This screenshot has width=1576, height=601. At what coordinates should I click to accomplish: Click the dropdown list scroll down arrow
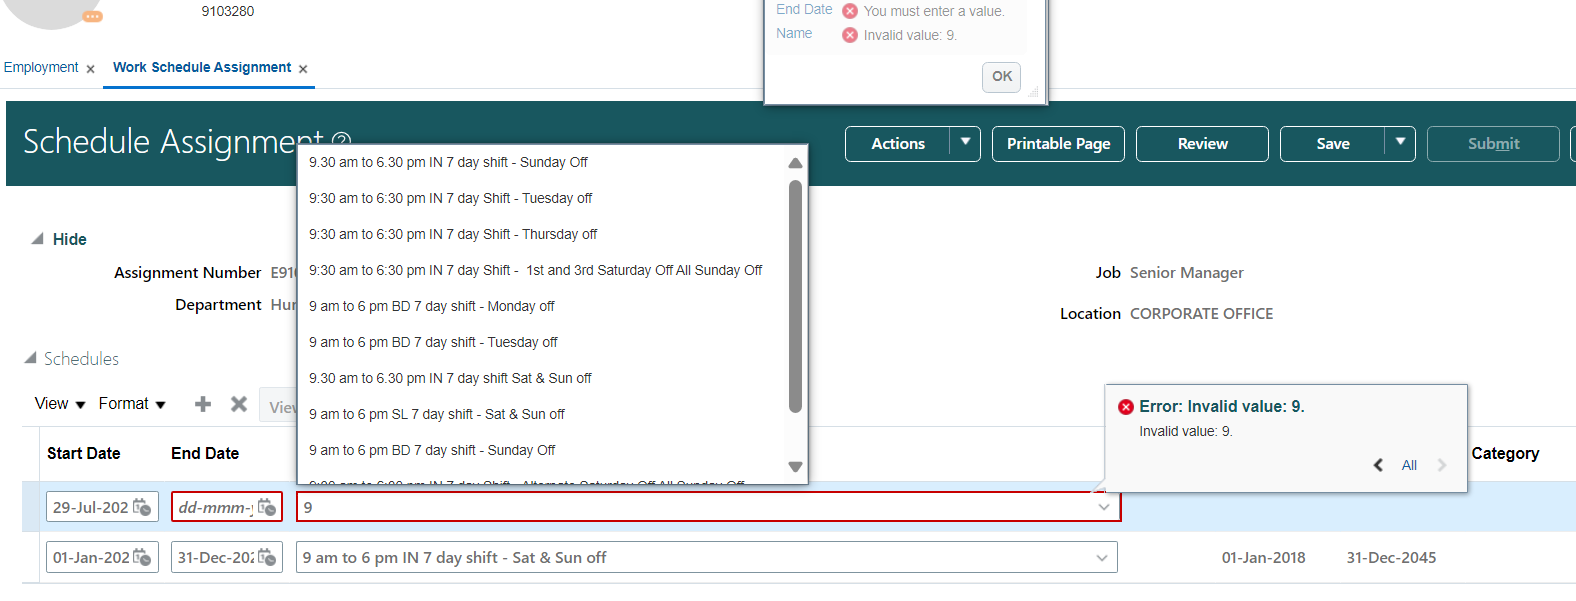pyautogui.click(x=795, y=467)
